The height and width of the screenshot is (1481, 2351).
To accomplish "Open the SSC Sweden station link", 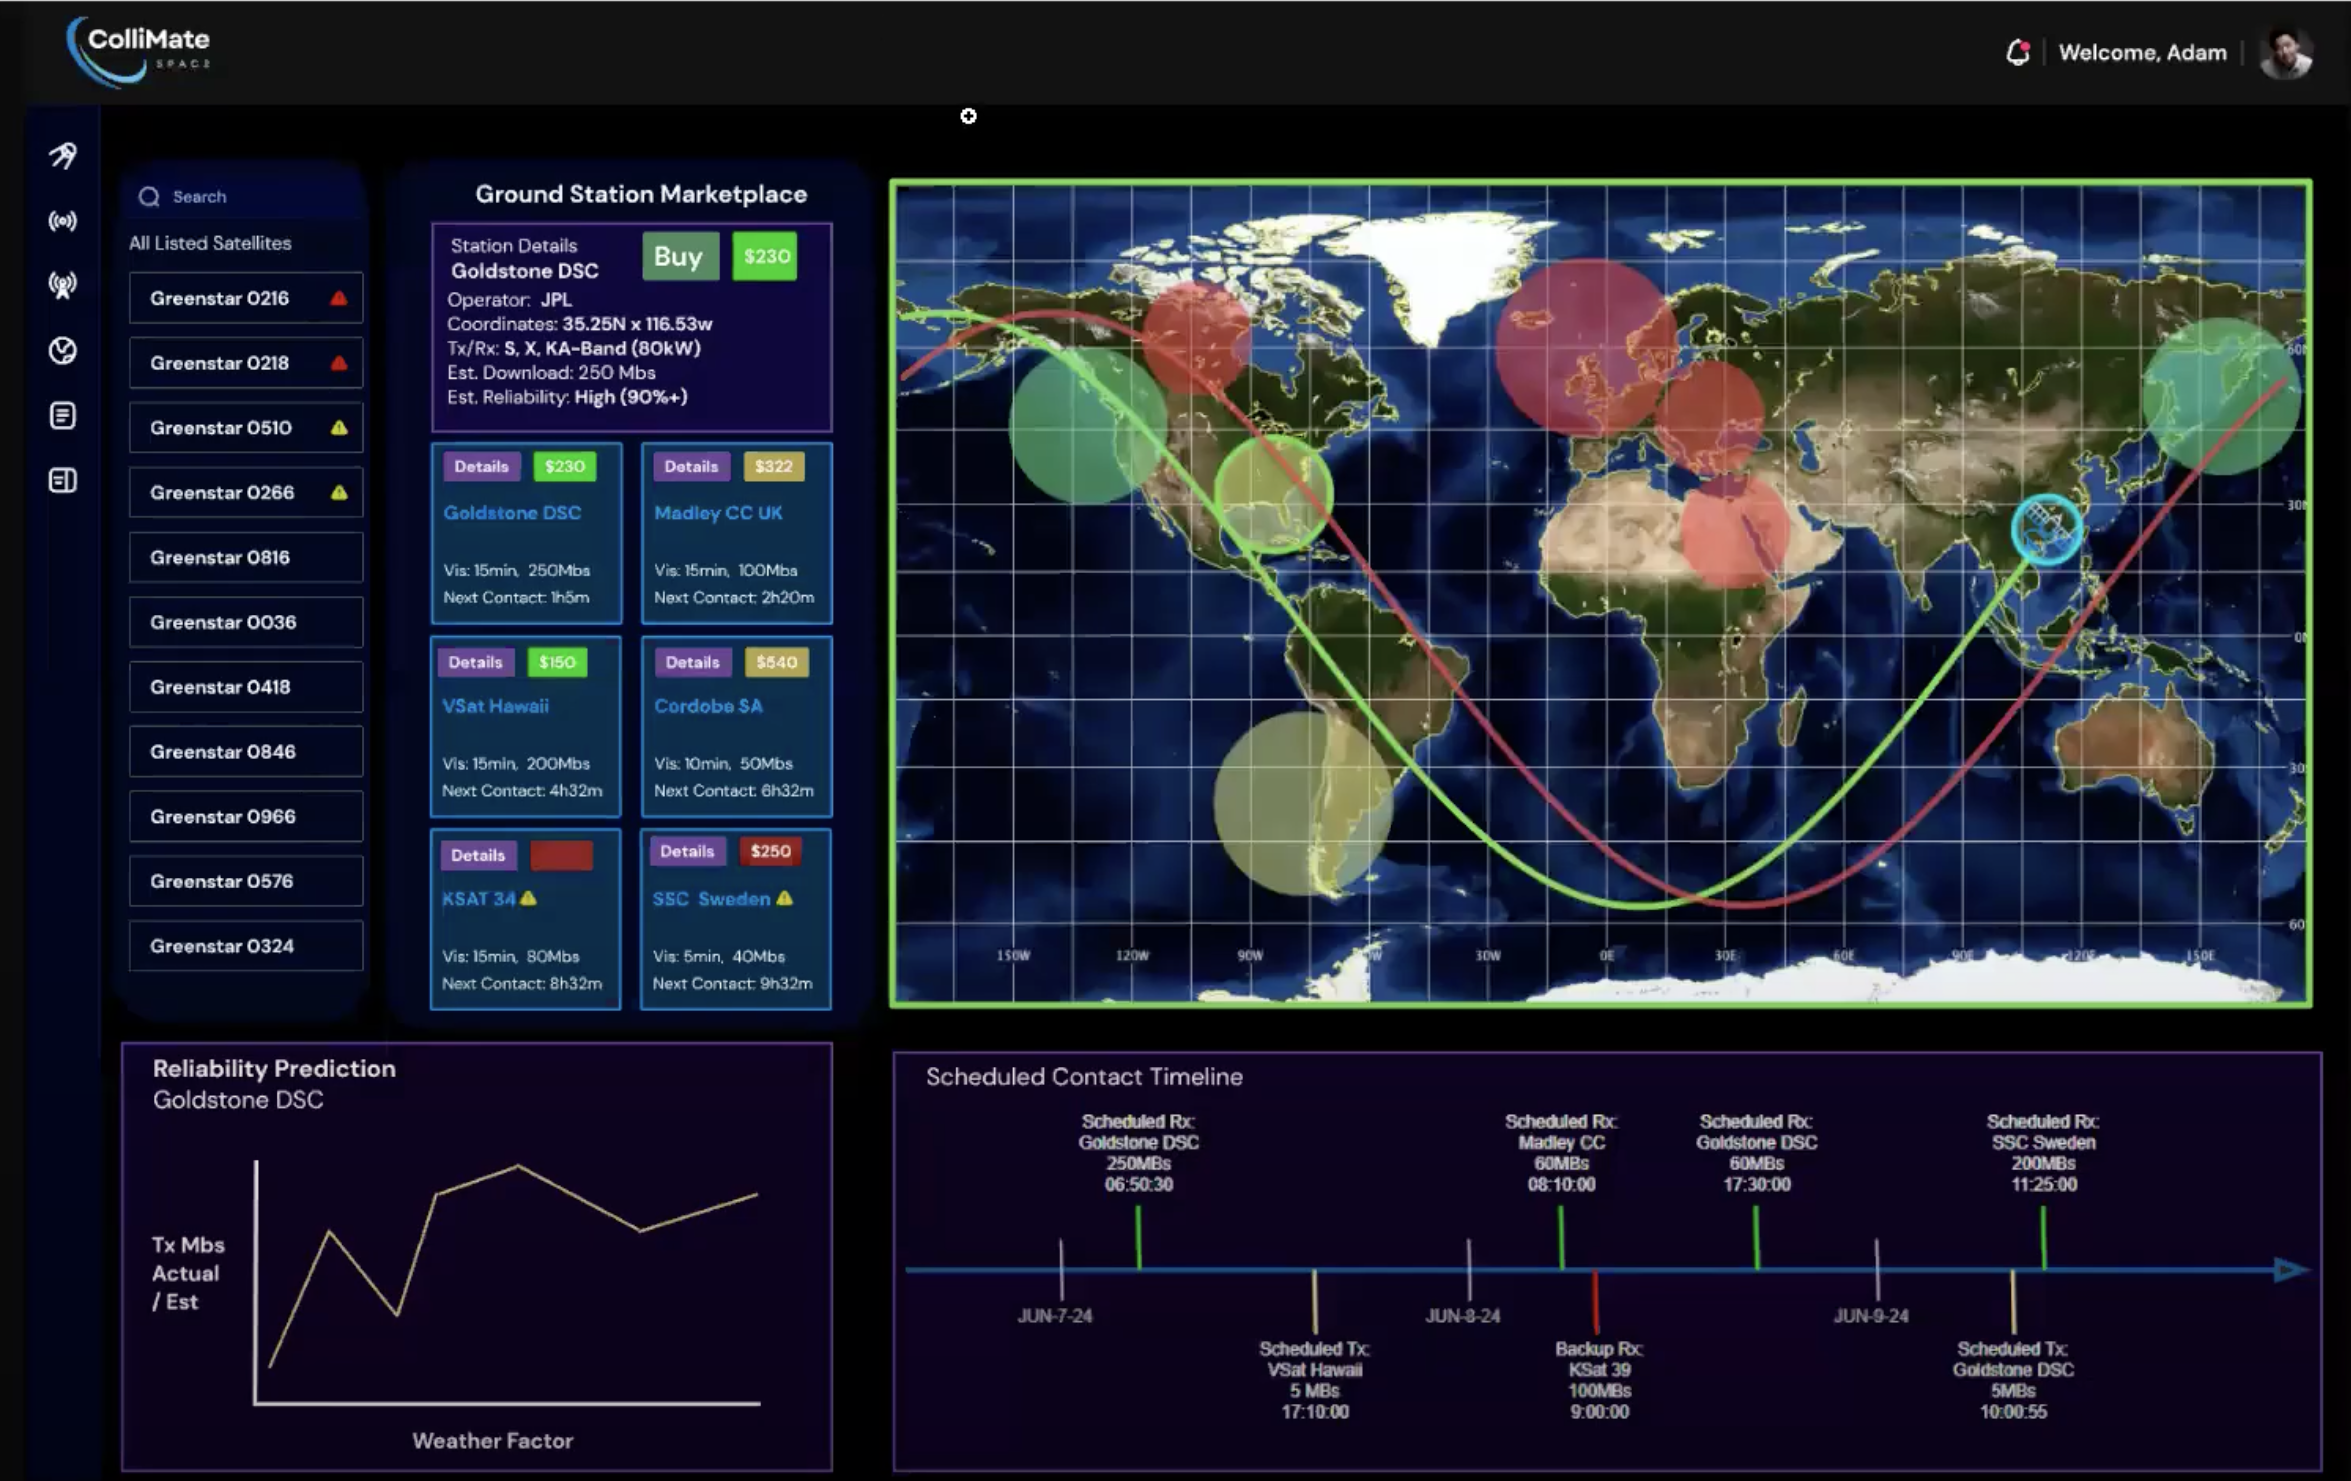I will tap(711, 899).
